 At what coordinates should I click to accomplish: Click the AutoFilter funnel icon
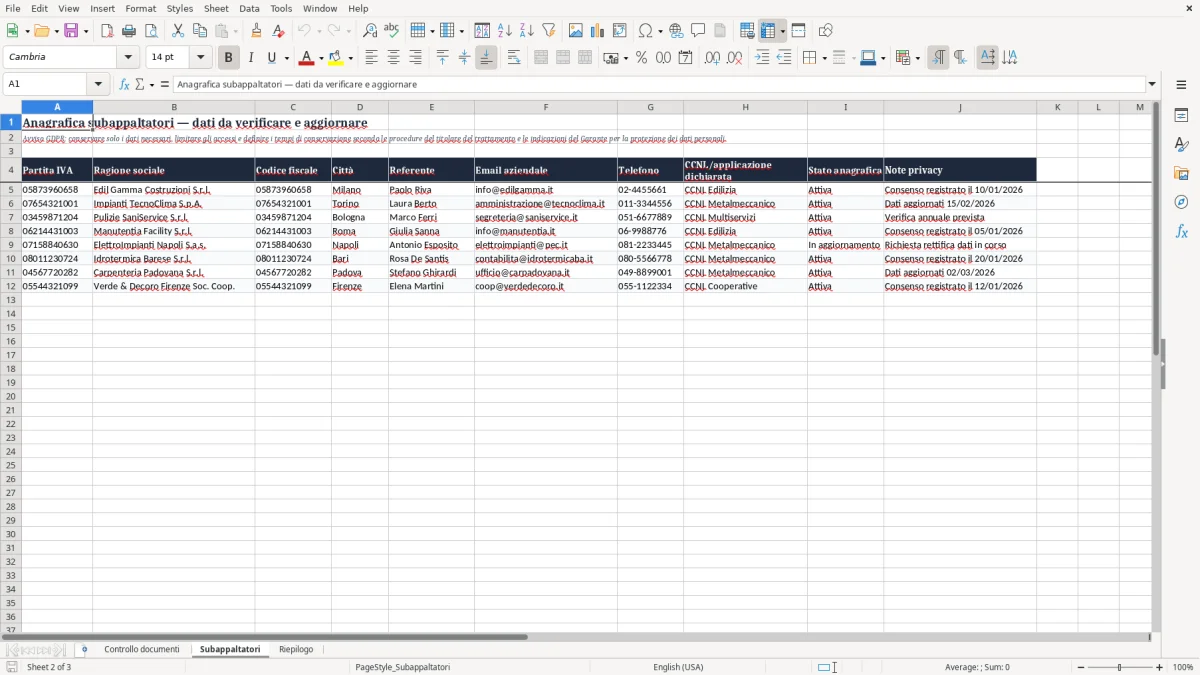tap(549, 31)
